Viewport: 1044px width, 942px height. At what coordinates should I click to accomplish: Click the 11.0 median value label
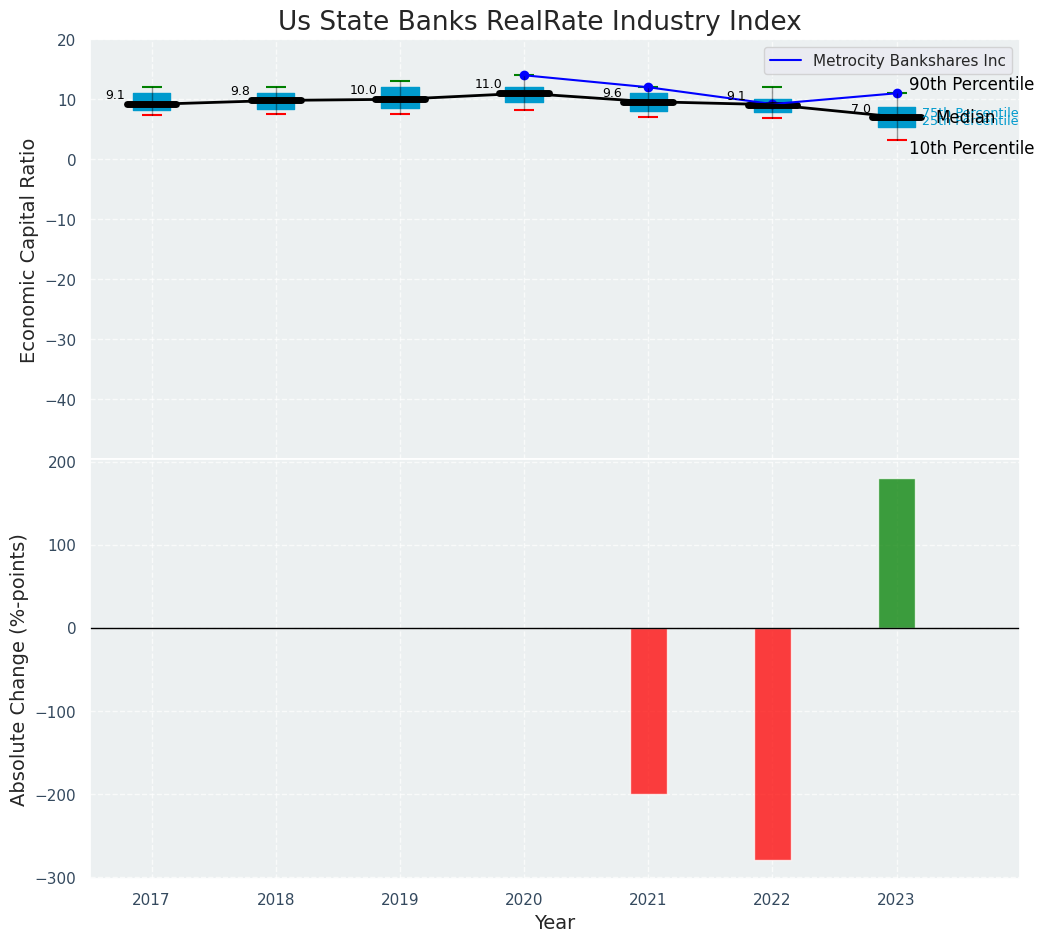(x=488, y=84)
